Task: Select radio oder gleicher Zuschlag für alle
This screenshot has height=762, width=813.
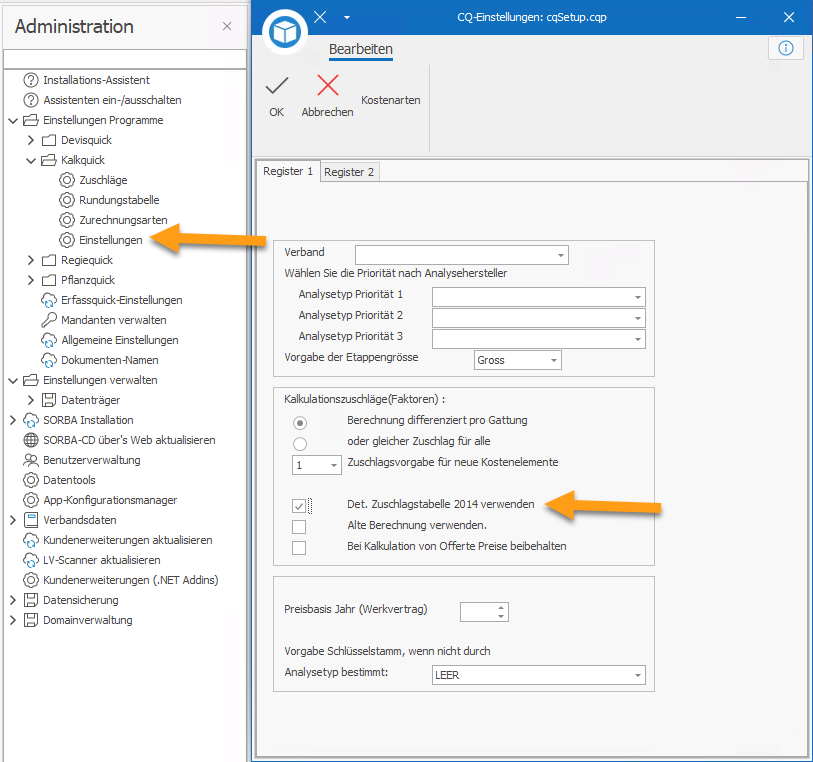Action: (x=300, y=444)
